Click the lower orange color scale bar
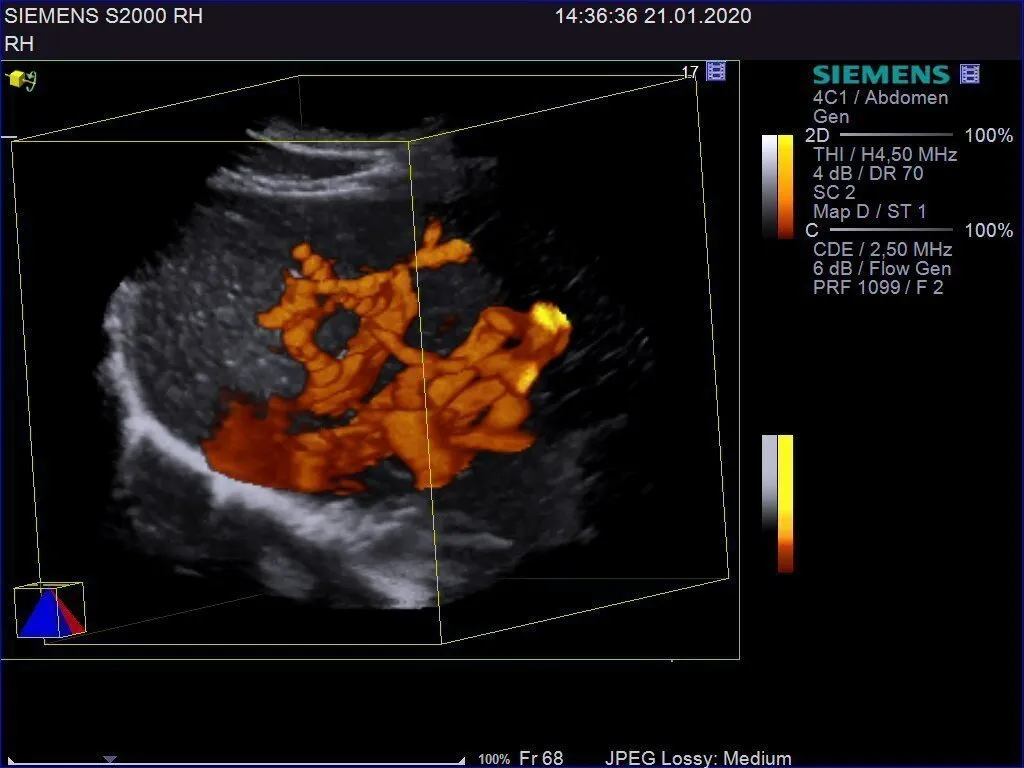 [786, 502]
